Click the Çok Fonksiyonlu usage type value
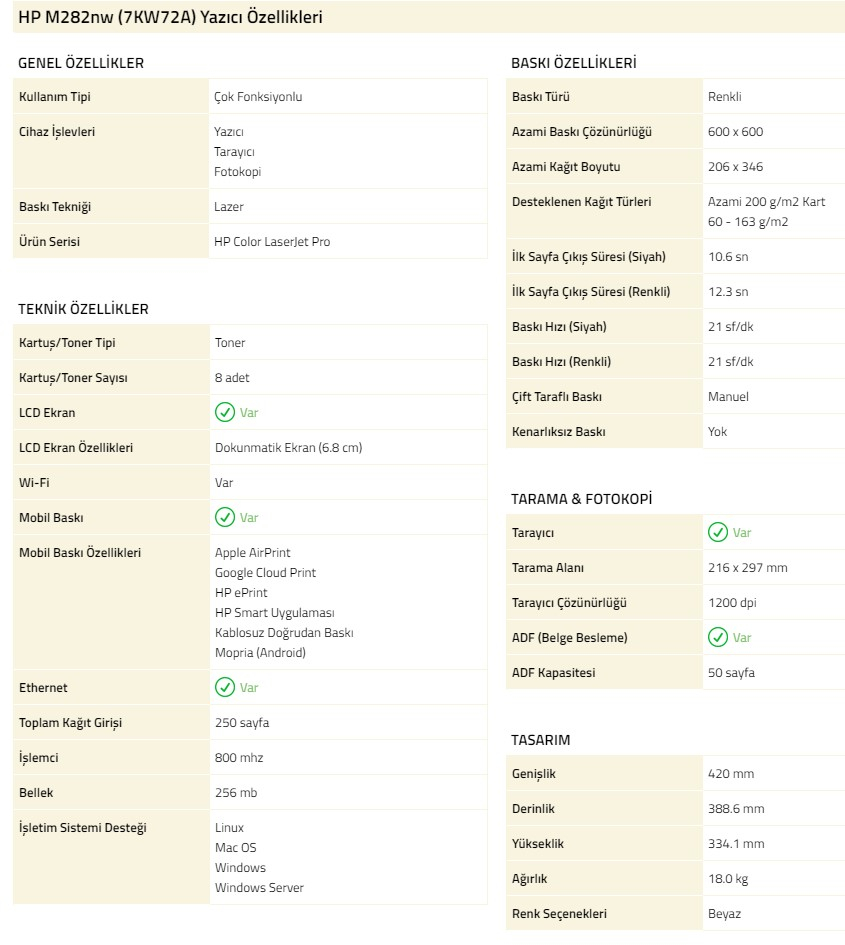 tap(258, 97)
